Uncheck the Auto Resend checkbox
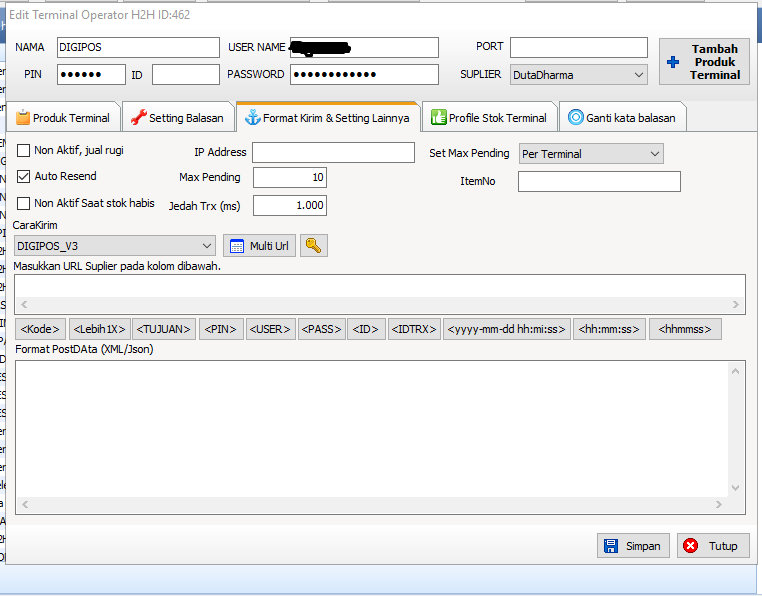The height and width of the screenshot is (596, 762). coord(24,177)
